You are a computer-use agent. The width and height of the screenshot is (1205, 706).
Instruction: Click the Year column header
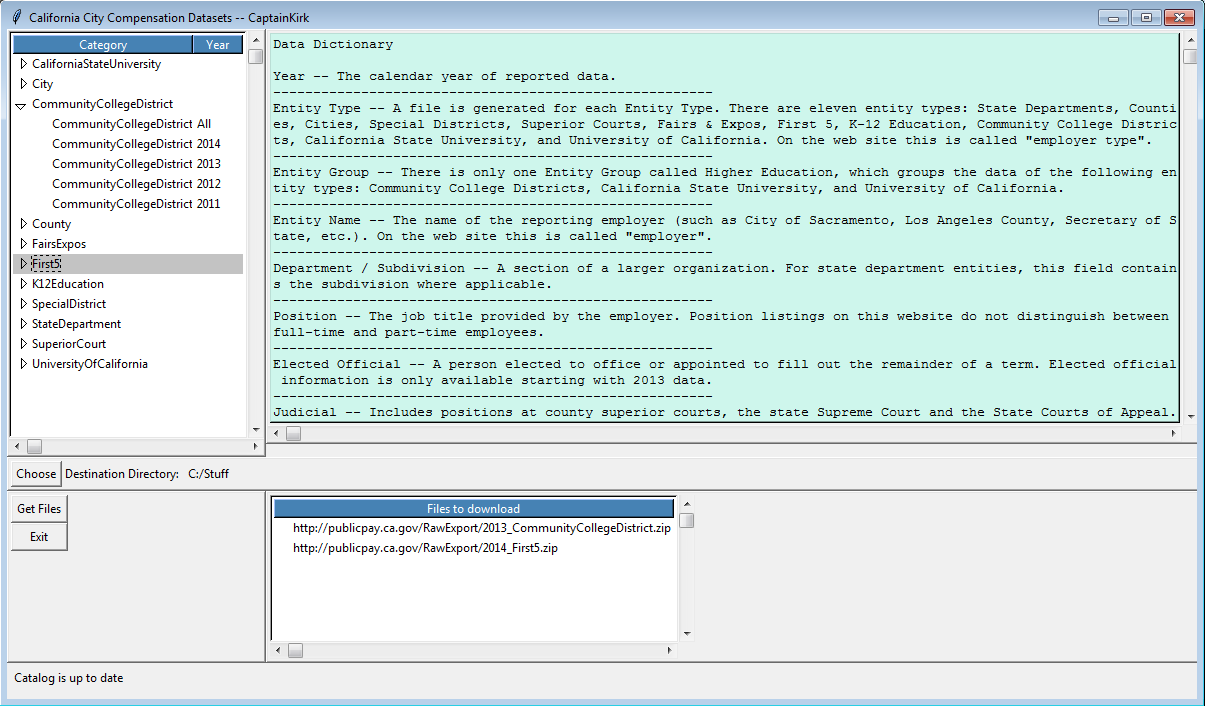(218, 45)
